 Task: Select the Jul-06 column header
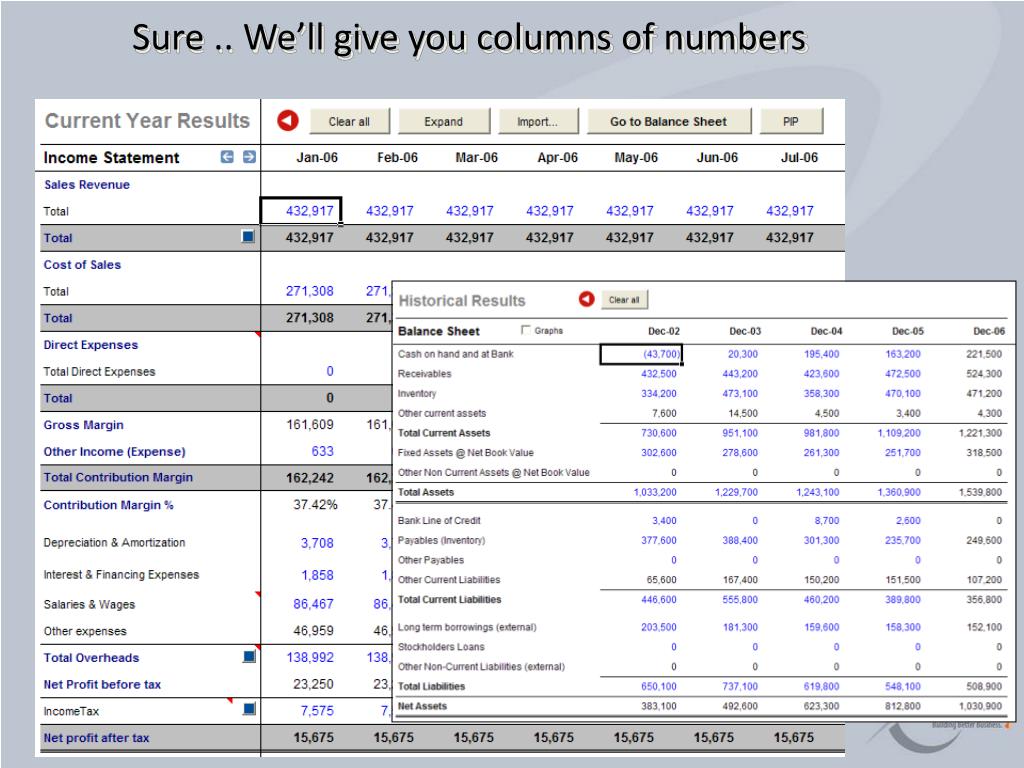pyautogui.click(x=799, y=157)
